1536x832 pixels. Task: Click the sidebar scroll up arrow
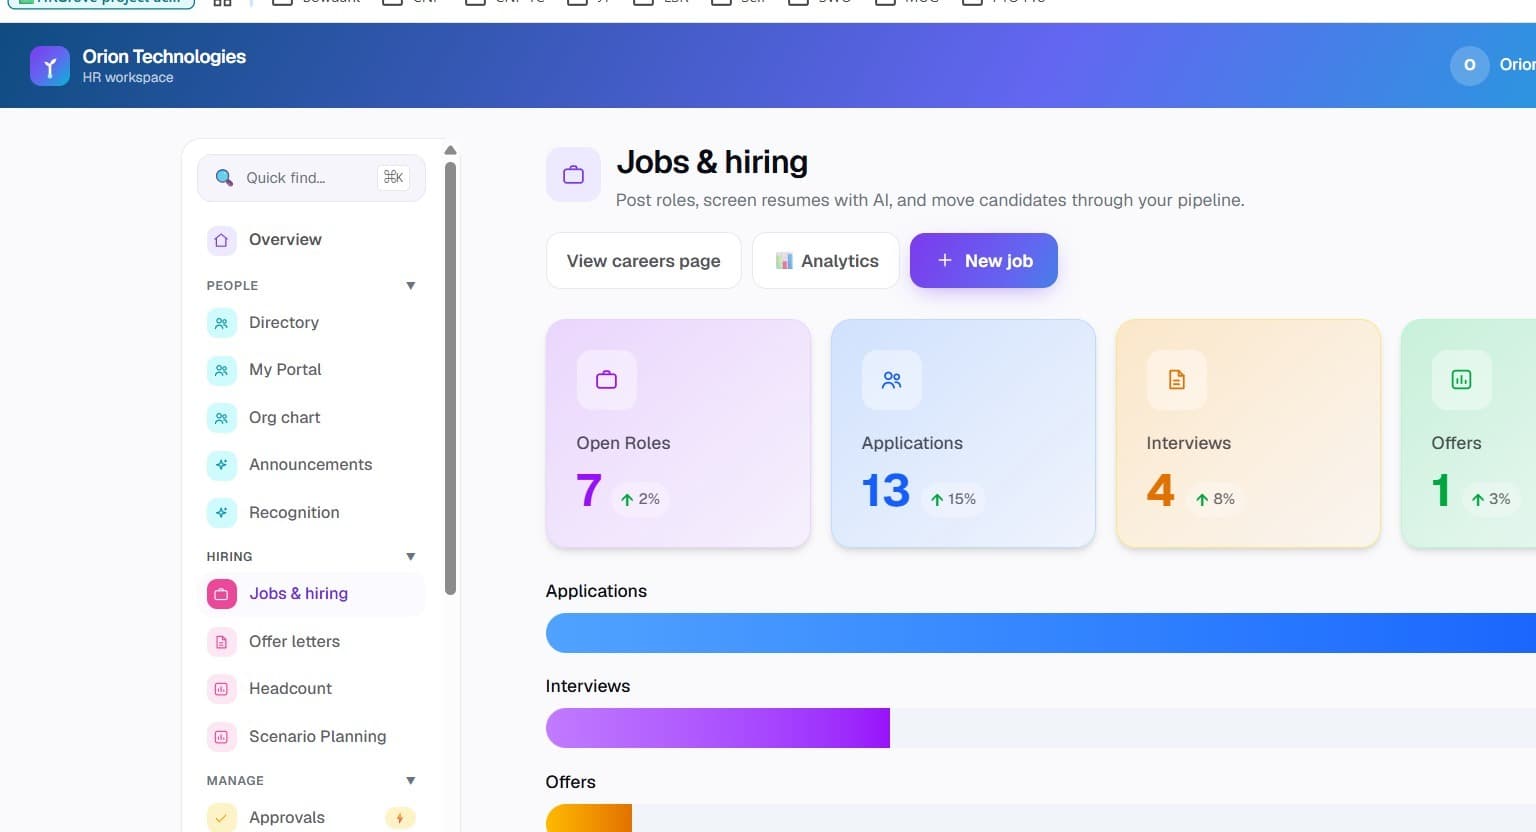tap(450, 150)
